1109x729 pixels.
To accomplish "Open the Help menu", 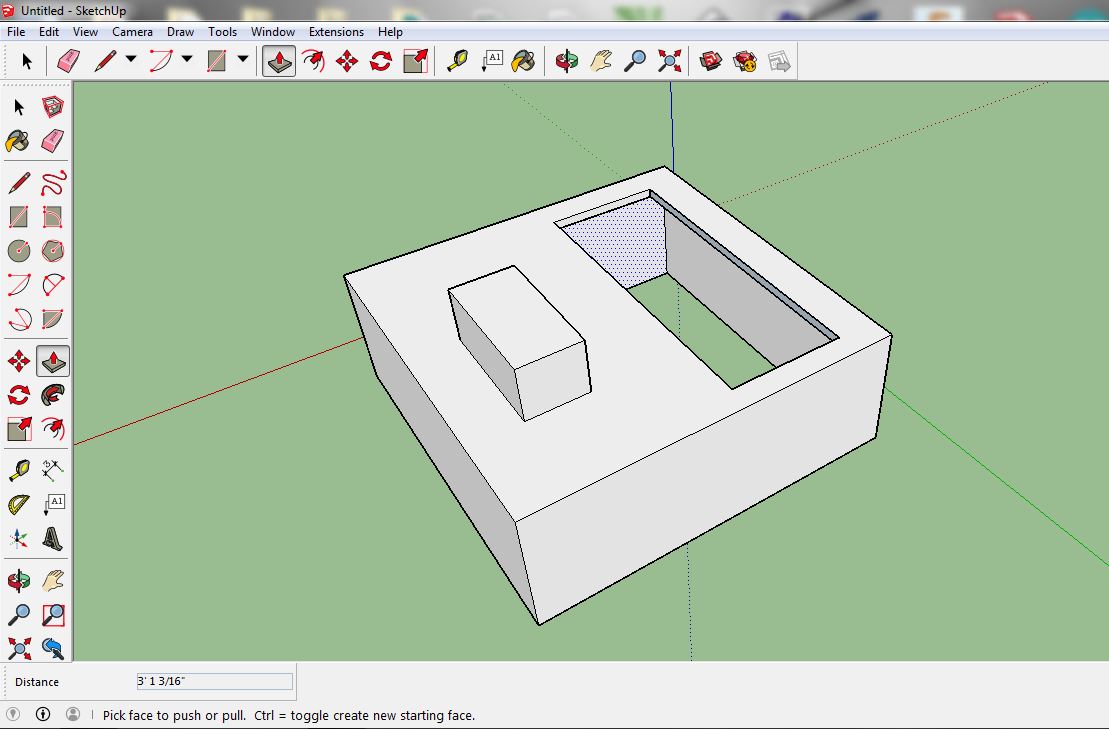I will pos(390,32).
